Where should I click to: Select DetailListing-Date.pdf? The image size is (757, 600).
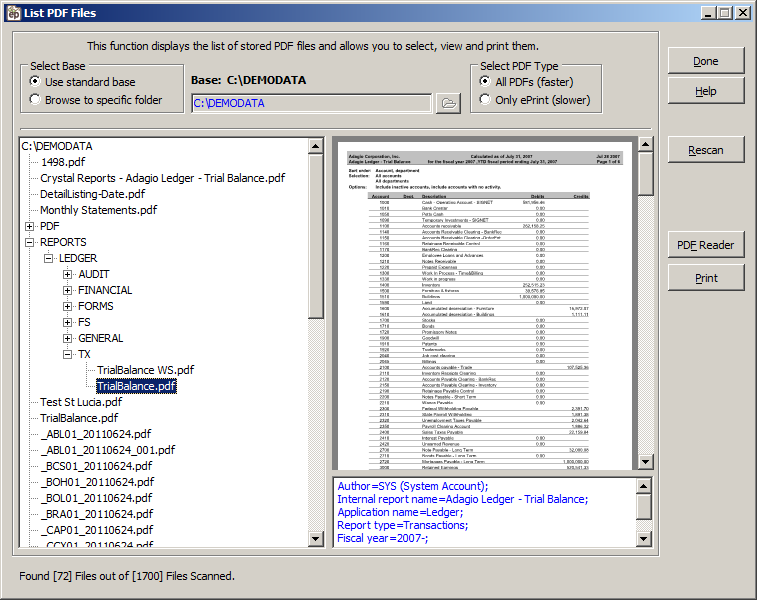pyautogui.click(x=93, y=194)
